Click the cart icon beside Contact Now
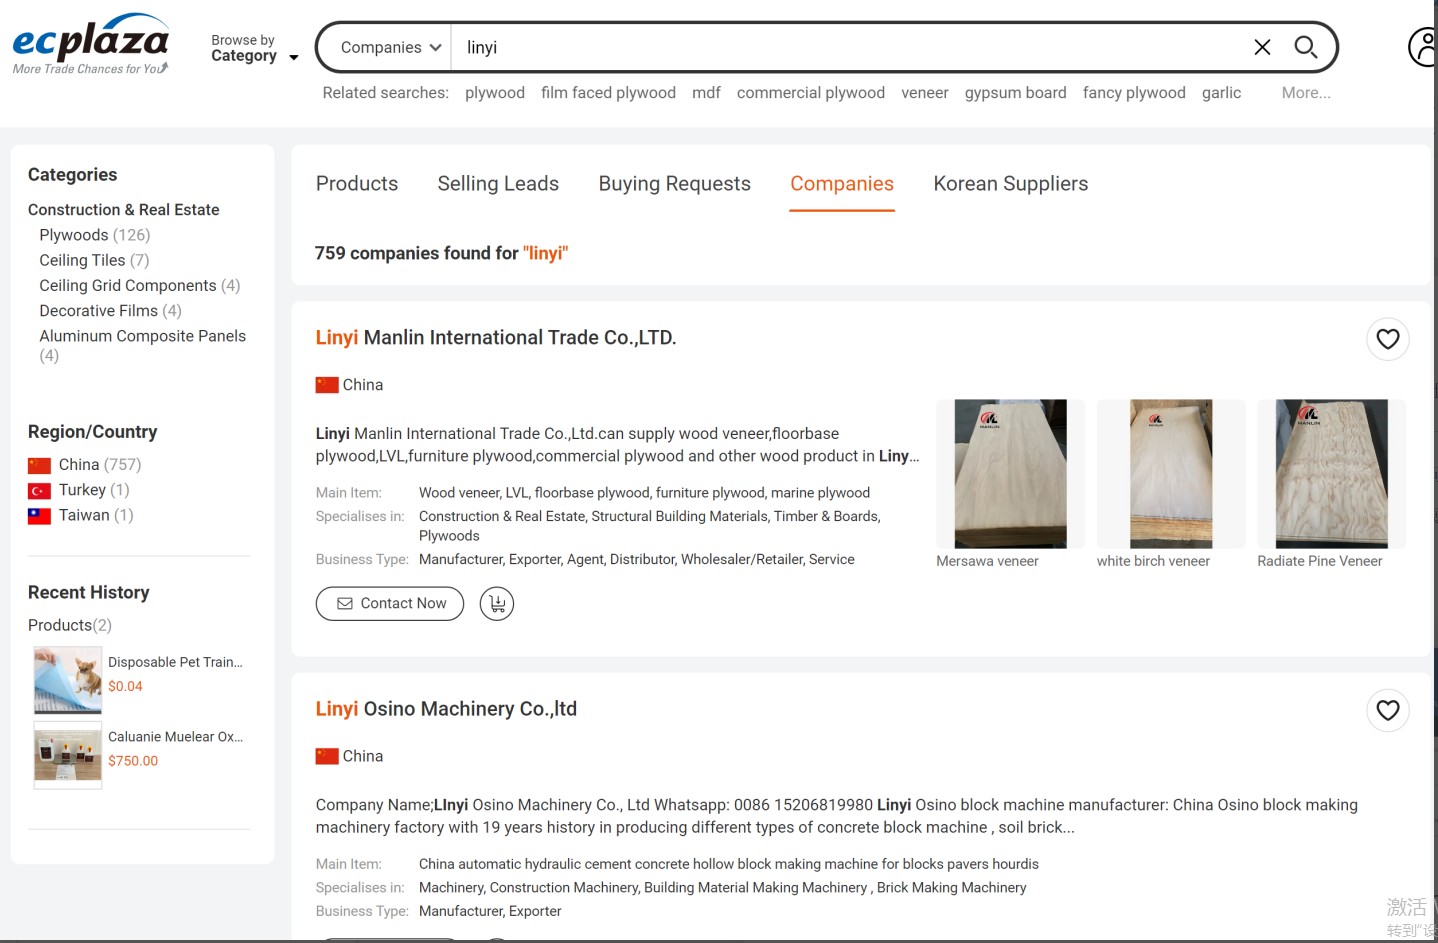The height and width of the screenshot is (943, 1438). coord(497,604)
